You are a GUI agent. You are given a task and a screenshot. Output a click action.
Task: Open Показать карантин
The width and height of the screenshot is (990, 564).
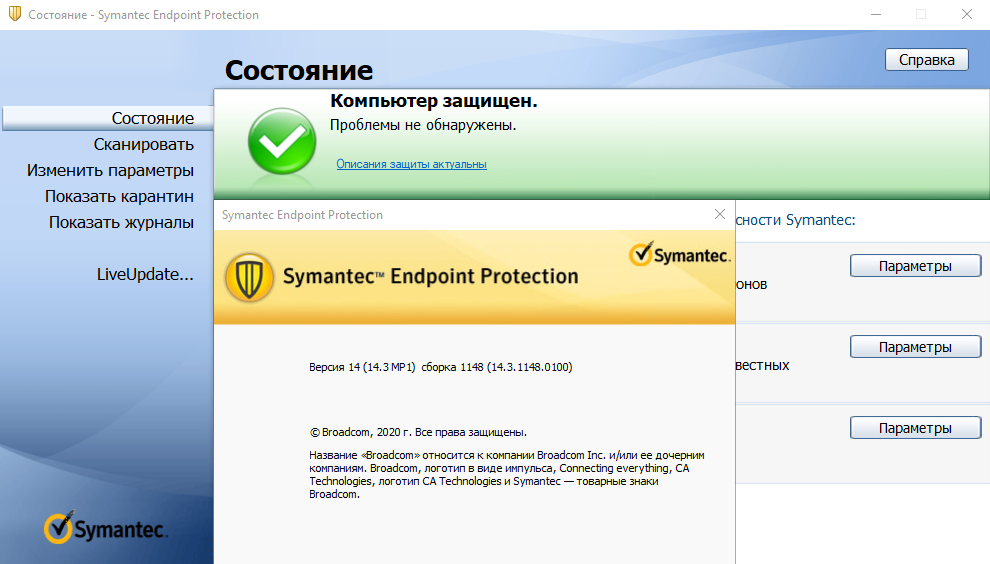tap(119, 196)
